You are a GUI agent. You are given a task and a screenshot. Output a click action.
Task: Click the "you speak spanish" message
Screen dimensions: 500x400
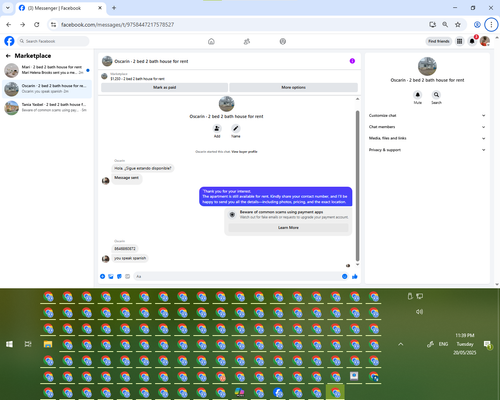[x=130, y=258]
